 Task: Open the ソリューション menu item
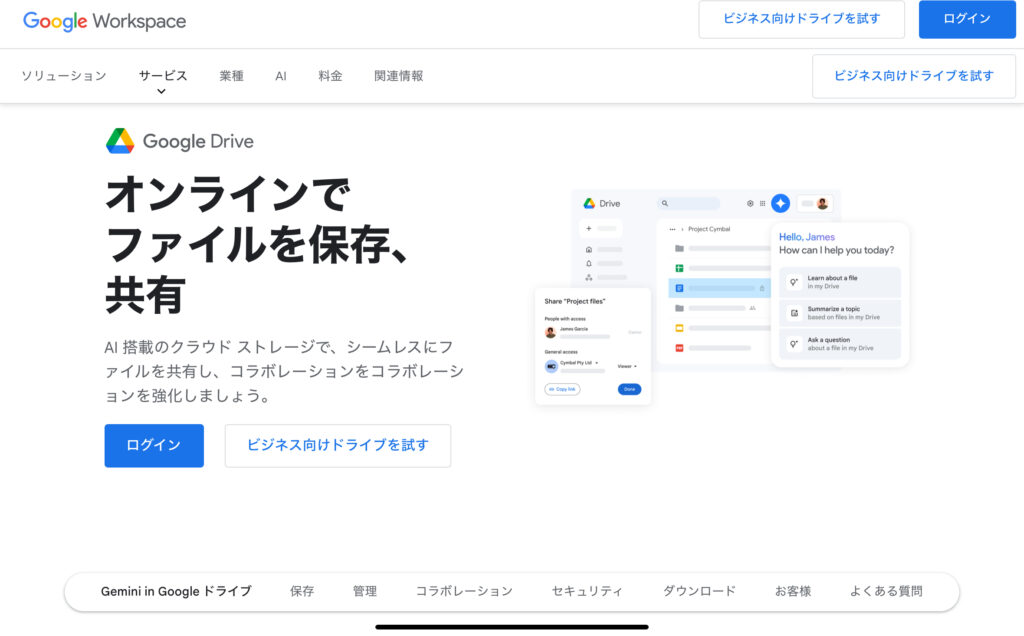pos(63,76)
